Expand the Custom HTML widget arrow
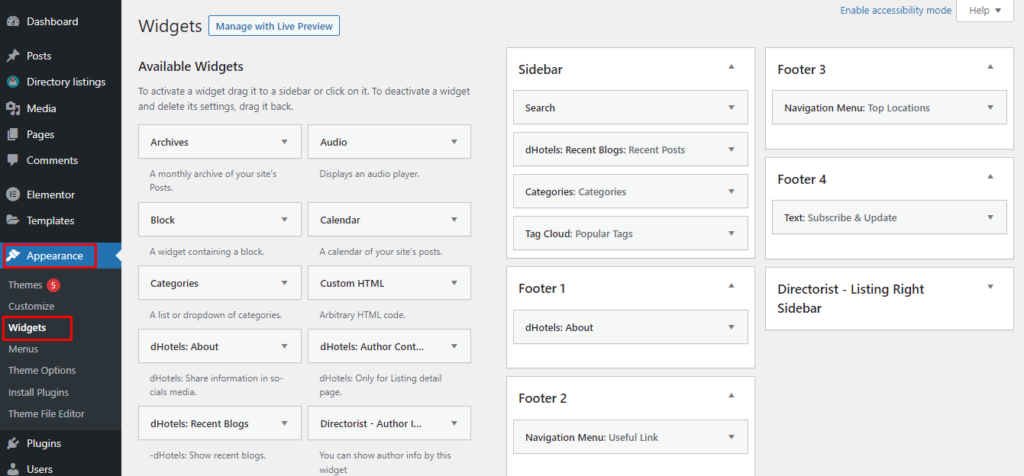The width and height of the screenshot is (1024, 476). pos(454,283)
